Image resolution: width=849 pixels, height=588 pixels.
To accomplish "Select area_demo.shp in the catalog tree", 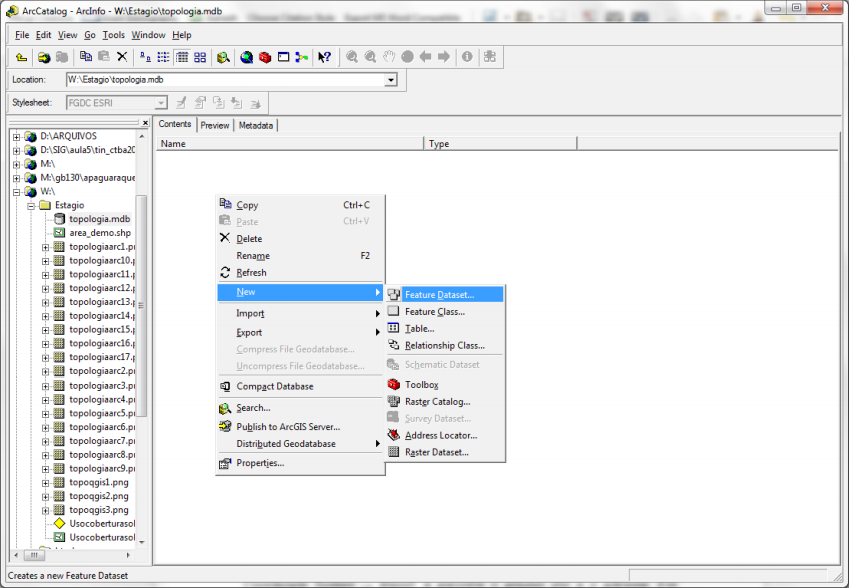I will pos(100,233).
